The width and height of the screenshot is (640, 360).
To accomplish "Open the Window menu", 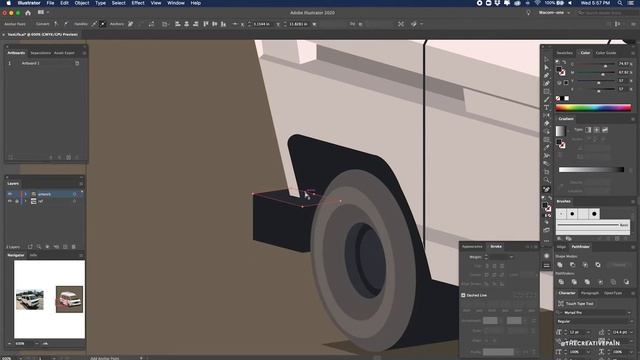I will coord(176,3).
